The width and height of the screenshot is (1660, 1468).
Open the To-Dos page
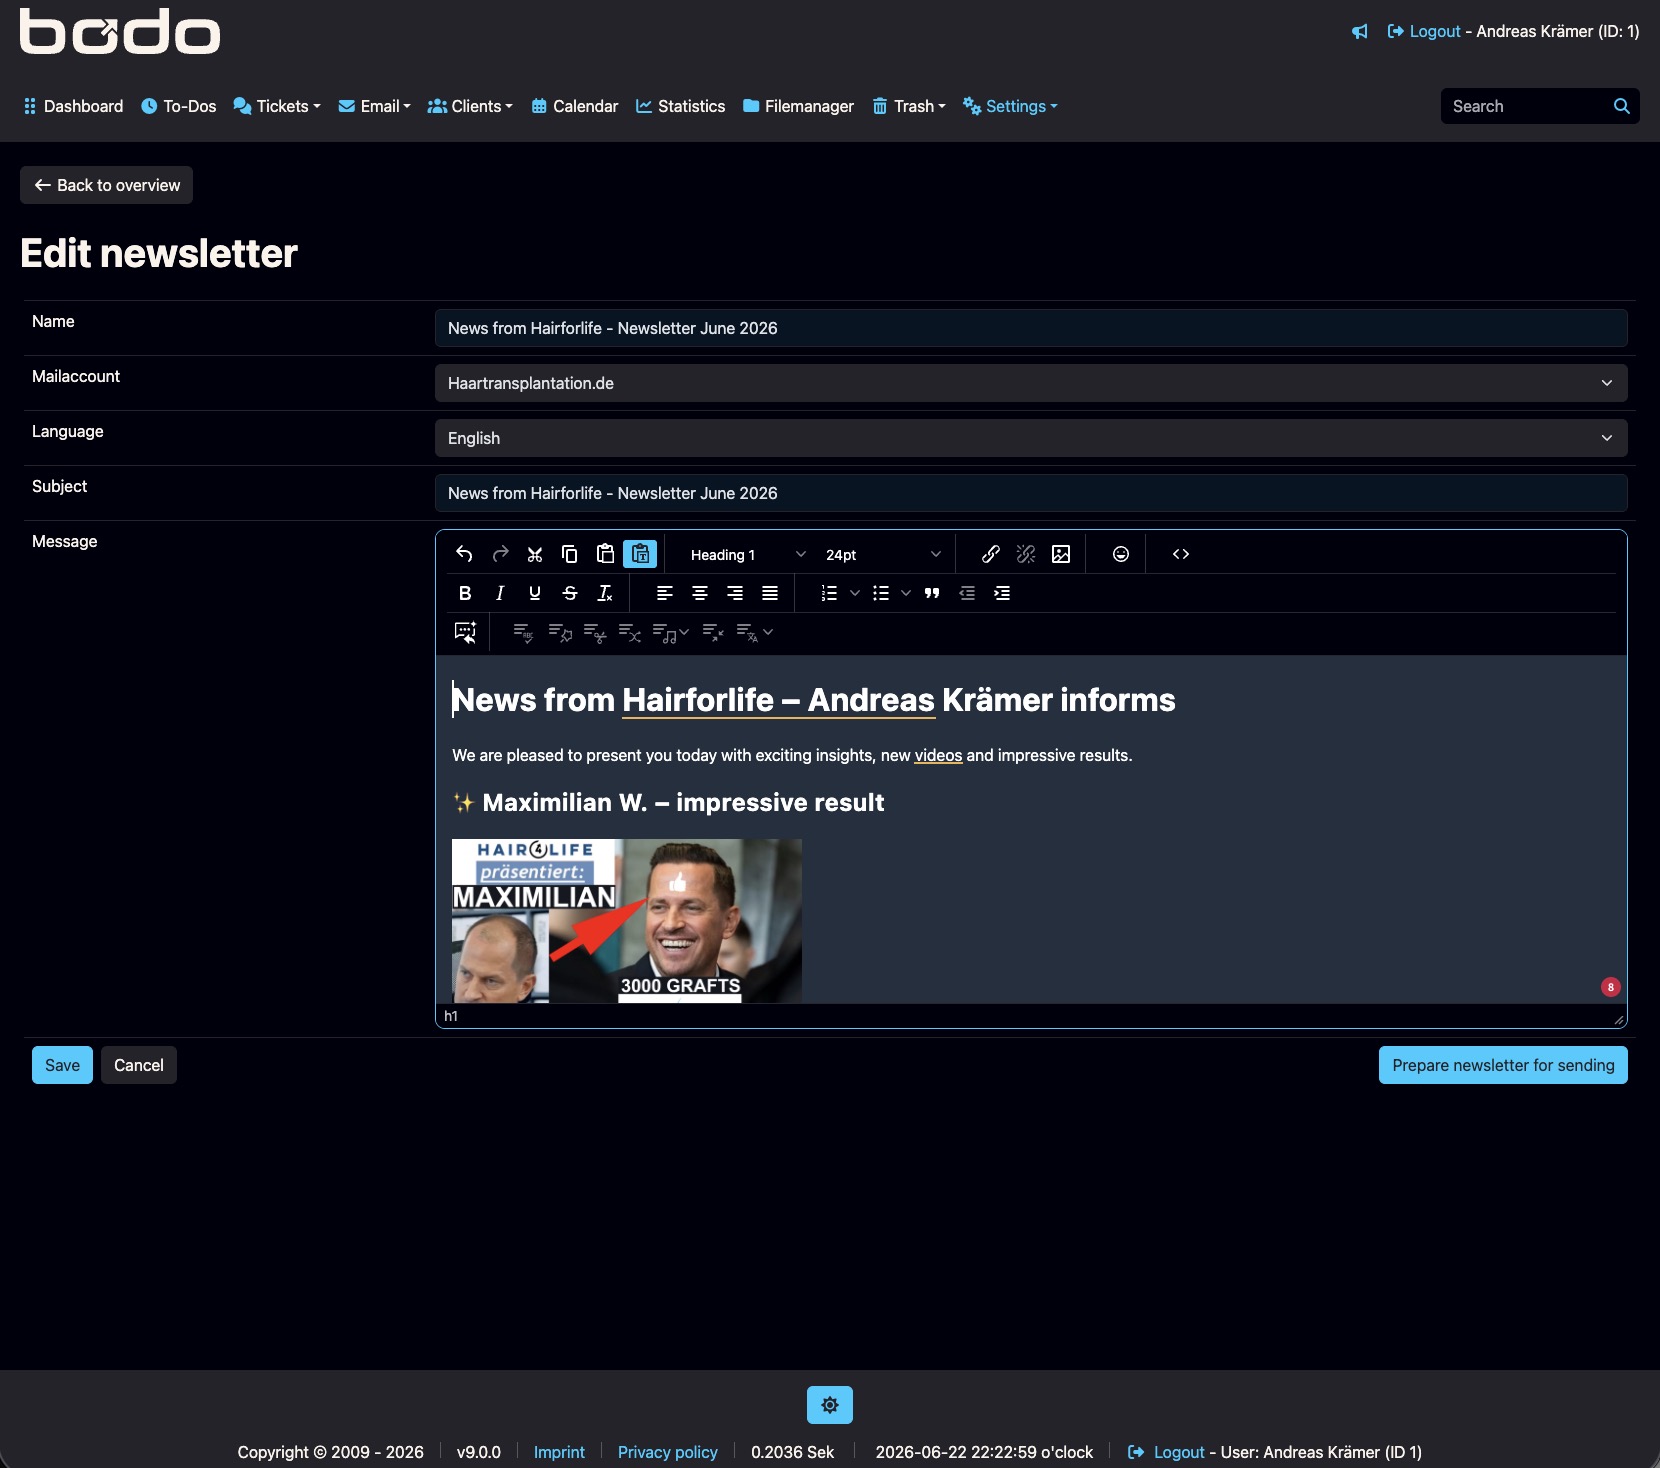[x=179, y=106]
